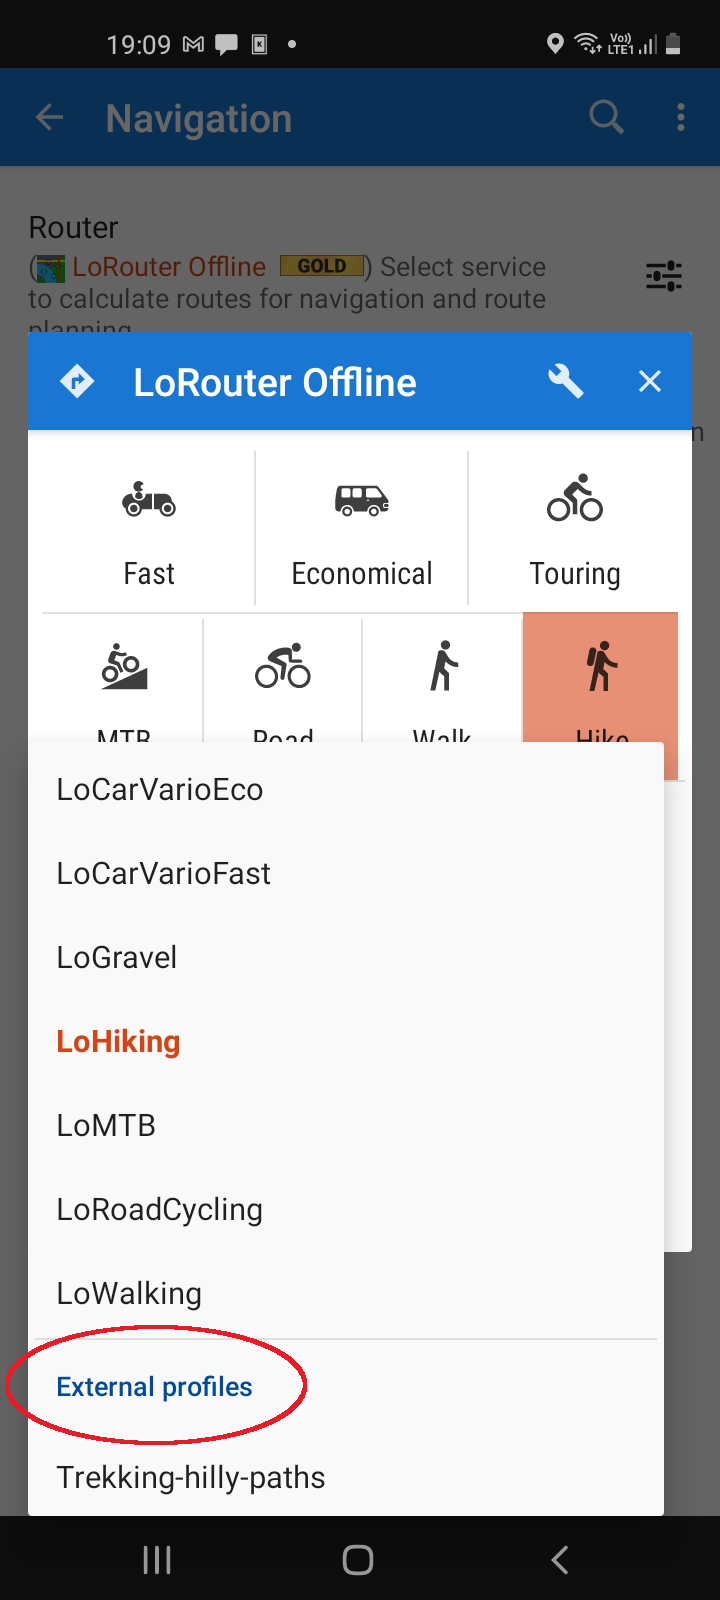Choose LoRoadCycling from the list
This screenshot has width=720, height=1600.
[x=160, y=1210]
